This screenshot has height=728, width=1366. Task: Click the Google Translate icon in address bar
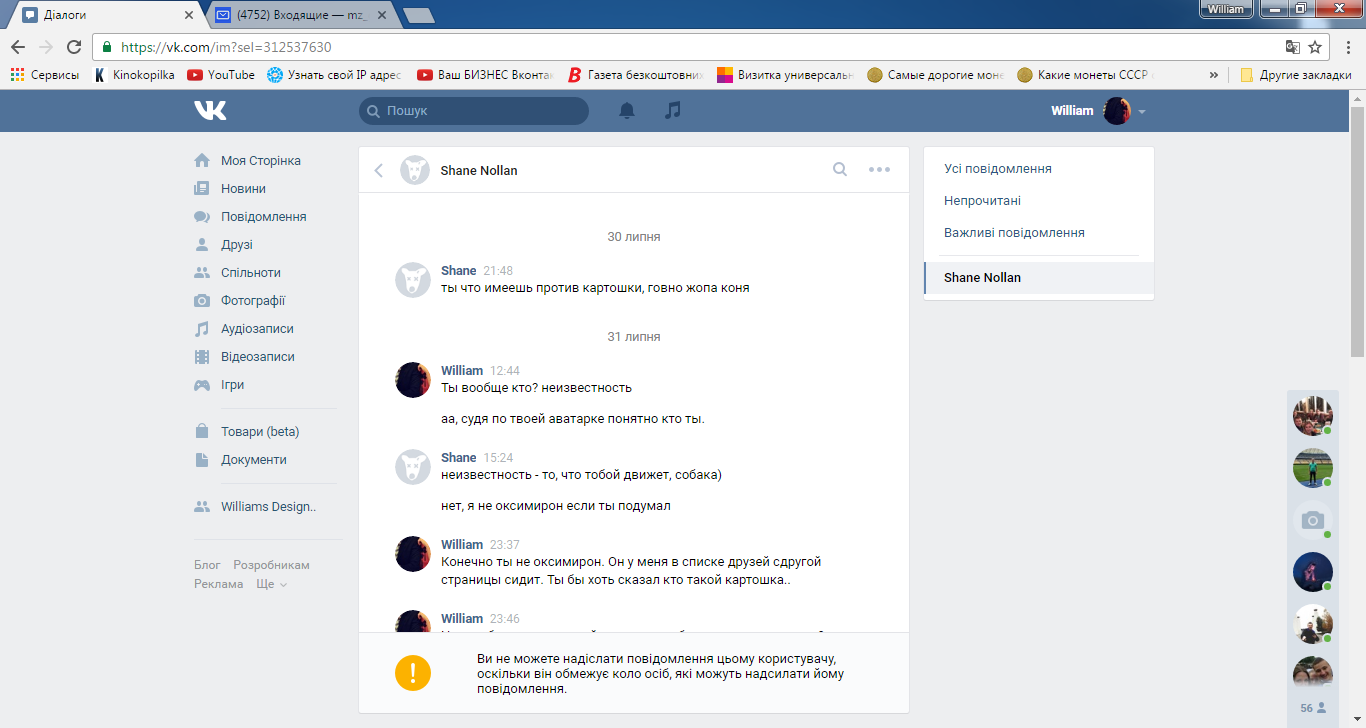pos(1292,47)
